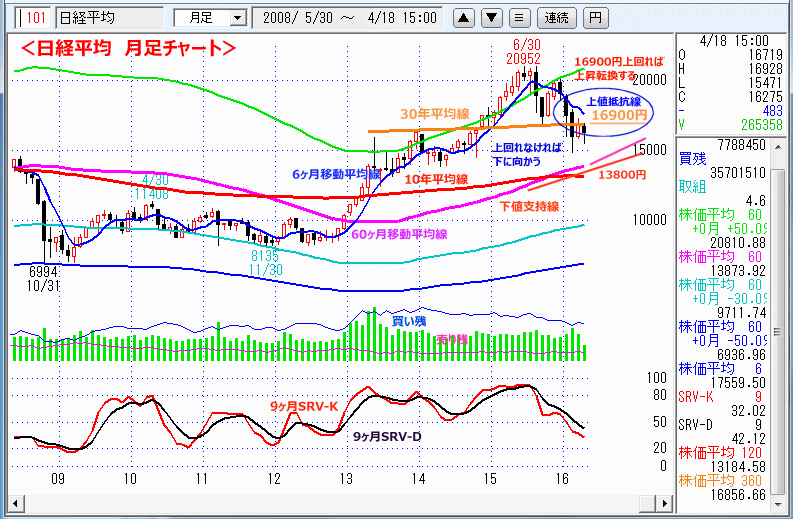This screenshot has height=519, width=793.
Task: Click the down triangle button in toolbar
Action: coord(491,17)
